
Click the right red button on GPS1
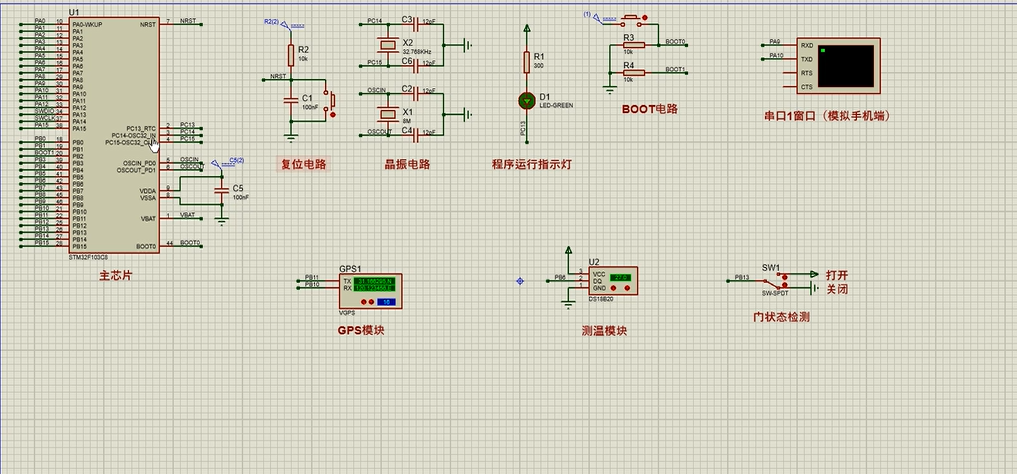(372, 302)
